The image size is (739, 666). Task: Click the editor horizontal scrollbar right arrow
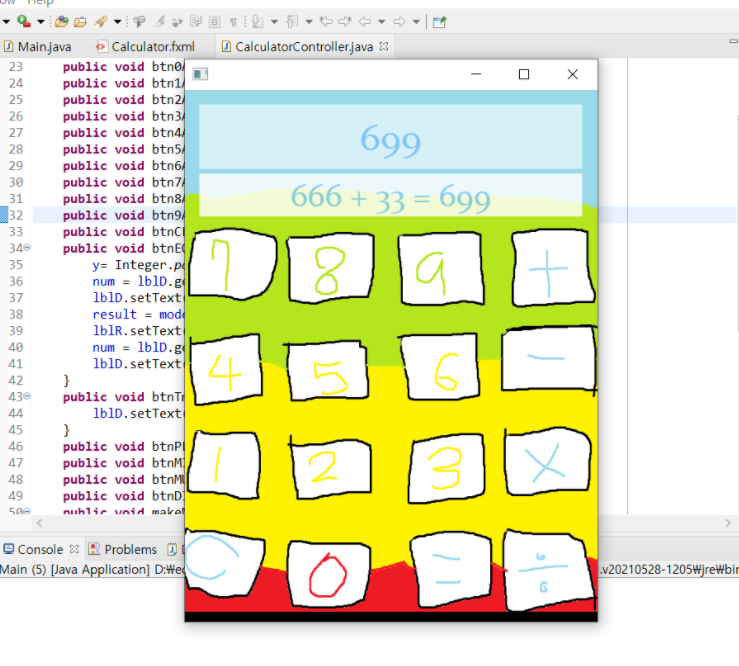pyautogui.click(x=728, y=523)
